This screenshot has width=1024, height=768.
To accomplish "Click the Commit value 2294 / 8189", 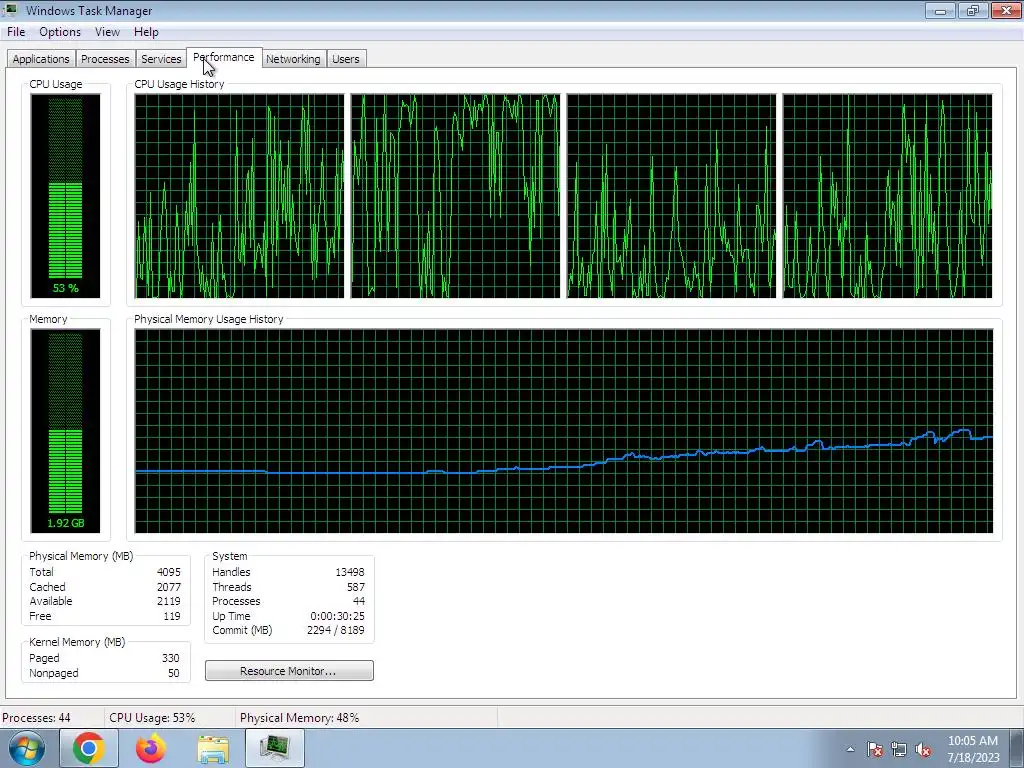I will click(336, 631).
